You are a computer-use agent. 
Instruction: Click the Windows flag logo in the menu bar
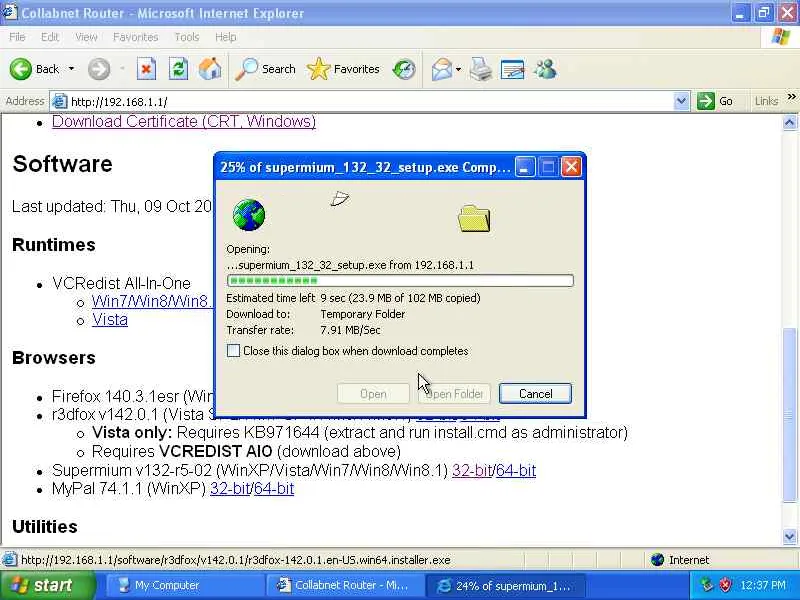(781, 37)
